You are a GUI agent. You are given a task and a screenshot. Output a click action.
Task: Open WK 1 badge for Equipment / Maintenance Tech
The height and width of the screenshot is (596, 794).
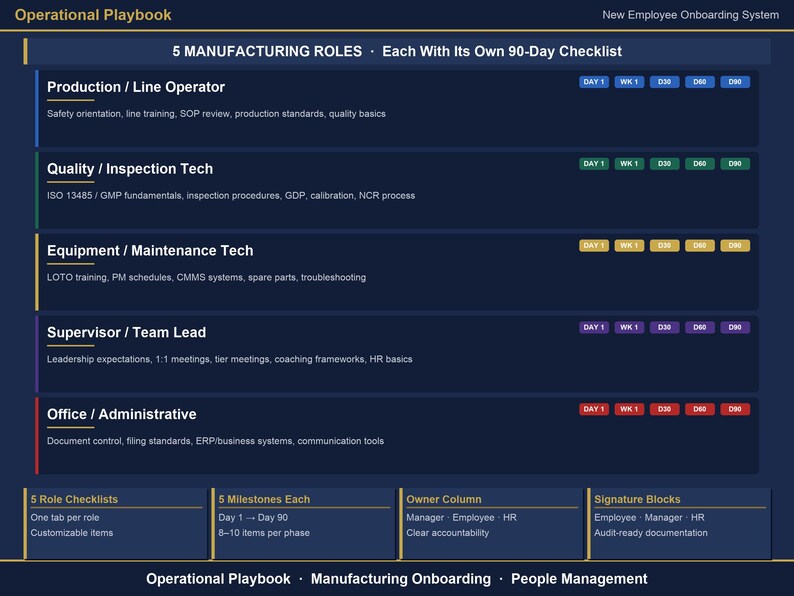click(629, 246)
